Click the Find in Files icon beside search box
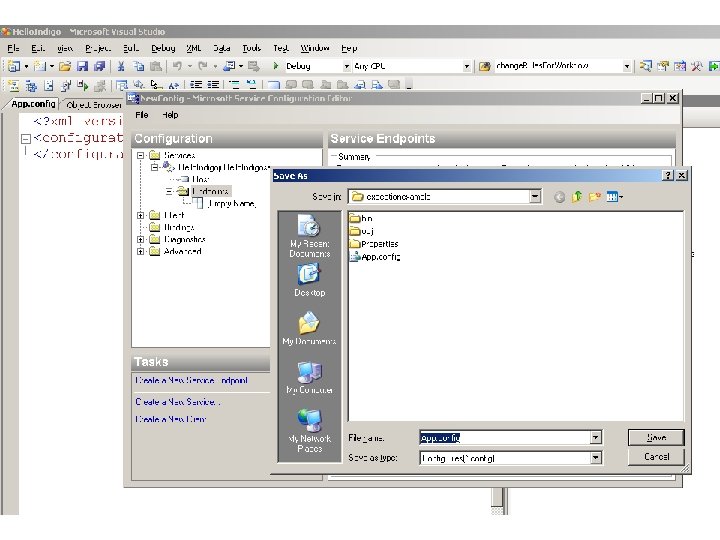The image size is (720, 540). 485,66
